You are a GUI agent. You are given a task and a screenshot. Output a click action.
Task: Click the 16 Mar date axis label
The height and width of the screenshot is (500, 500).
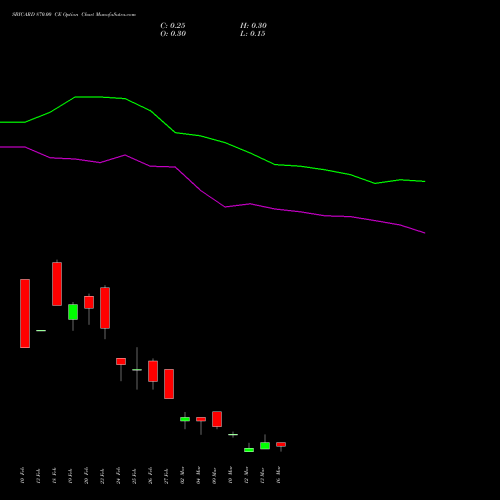278,476
